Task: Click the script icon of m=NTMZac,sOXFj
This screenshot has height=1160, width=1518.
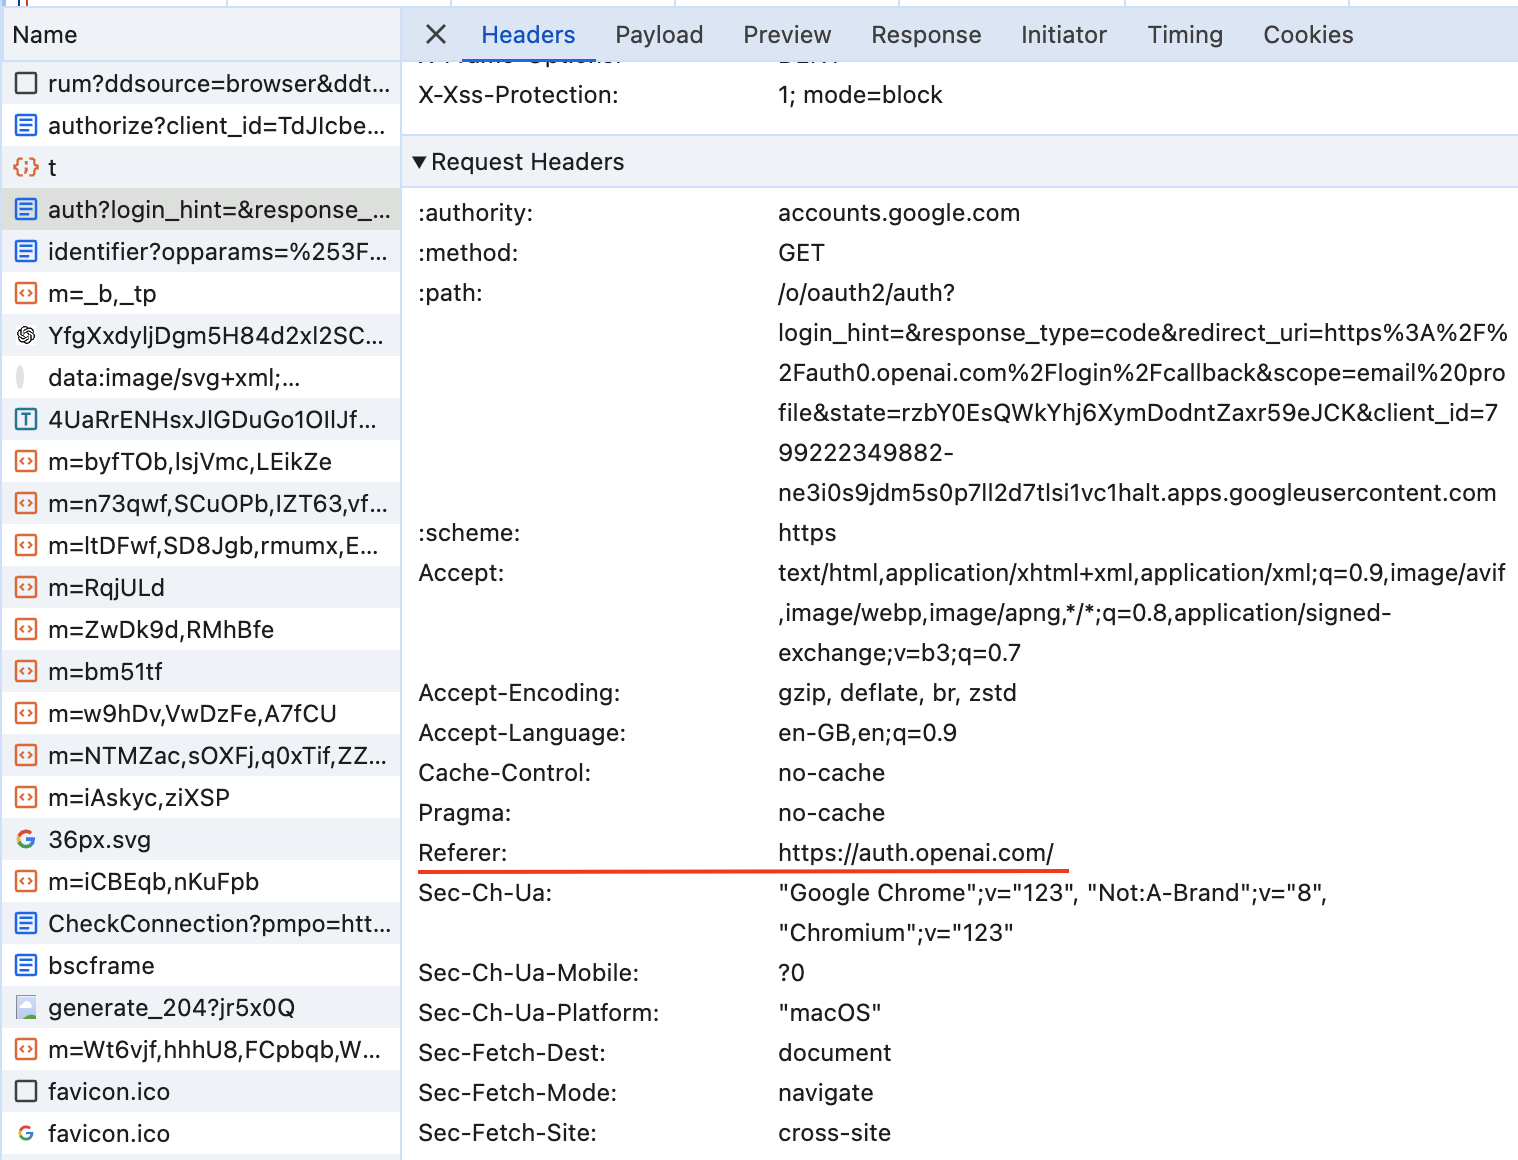Action: [26, 756]
